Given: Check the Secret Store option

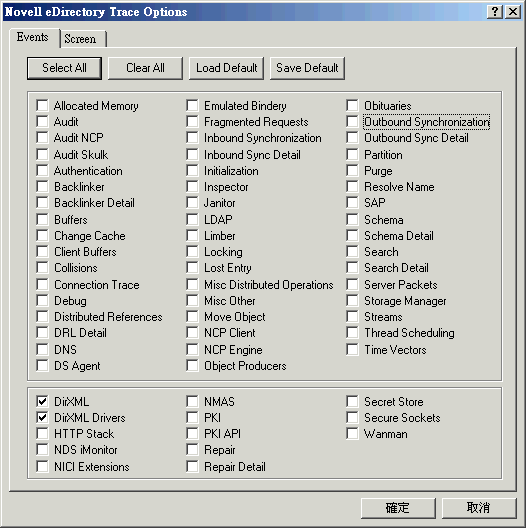Looking at the screenshot, I should 352,401.
